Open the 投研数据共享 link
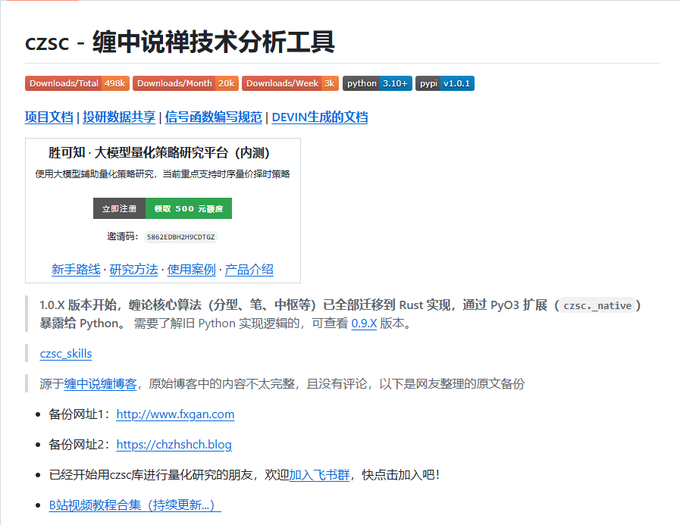680x525 pixels. coord(119,117)
